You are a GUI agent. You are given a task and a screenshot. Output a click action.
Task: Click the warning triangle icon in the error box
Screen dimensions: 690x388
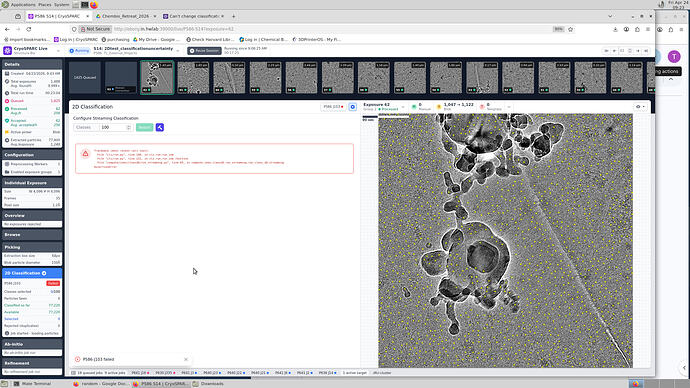pos(85,154)
